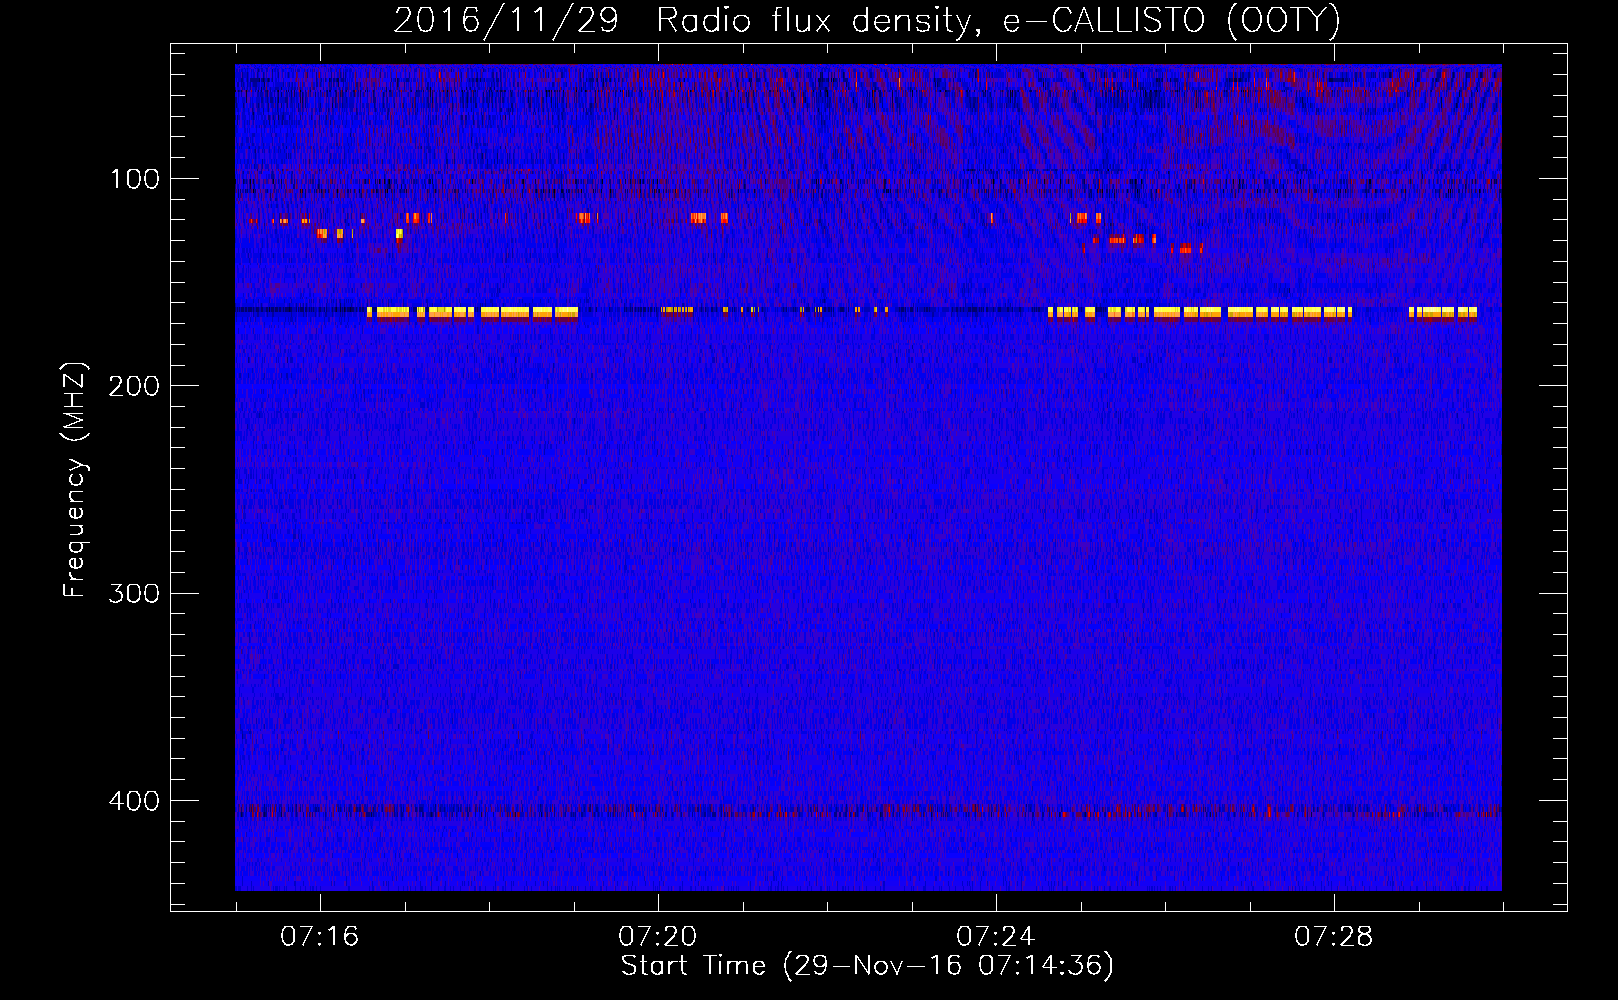Screen dimensions: 1618x1000
Task: Click the 07:24 time tick label
Action: click(x=995, y=937)
